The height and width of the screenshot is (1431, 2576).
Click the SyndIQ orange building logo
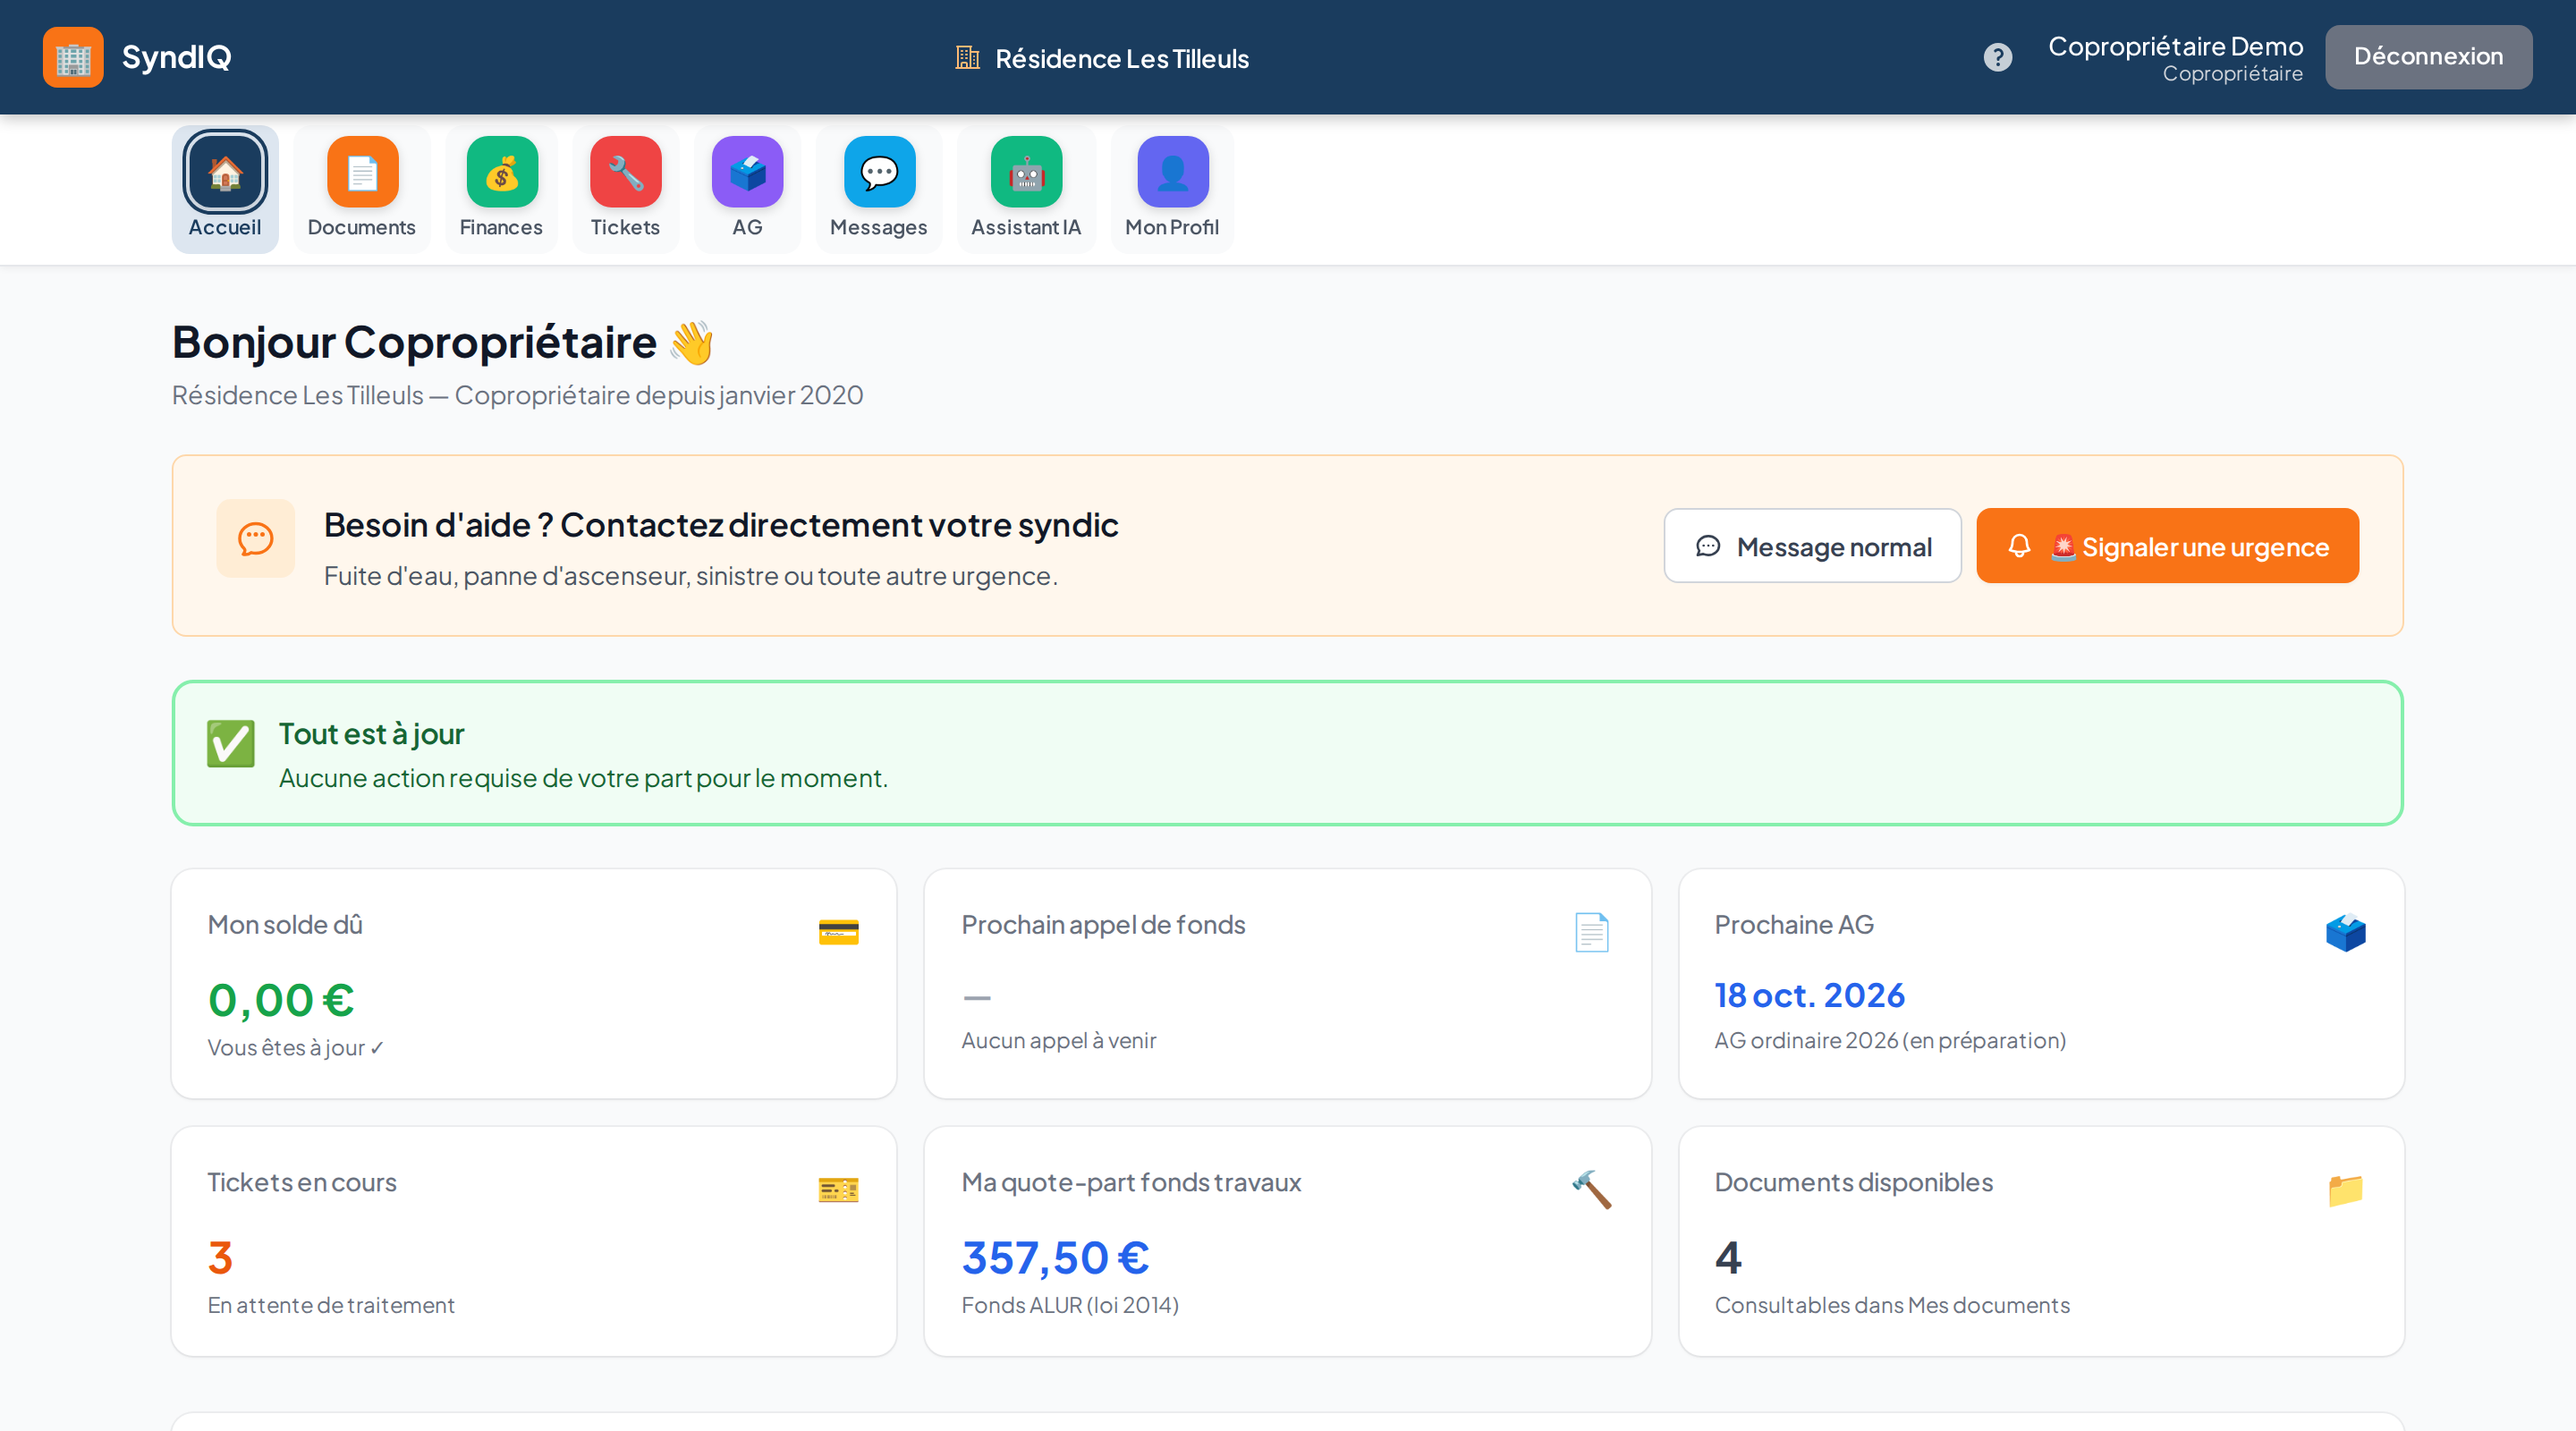(73, 57)
